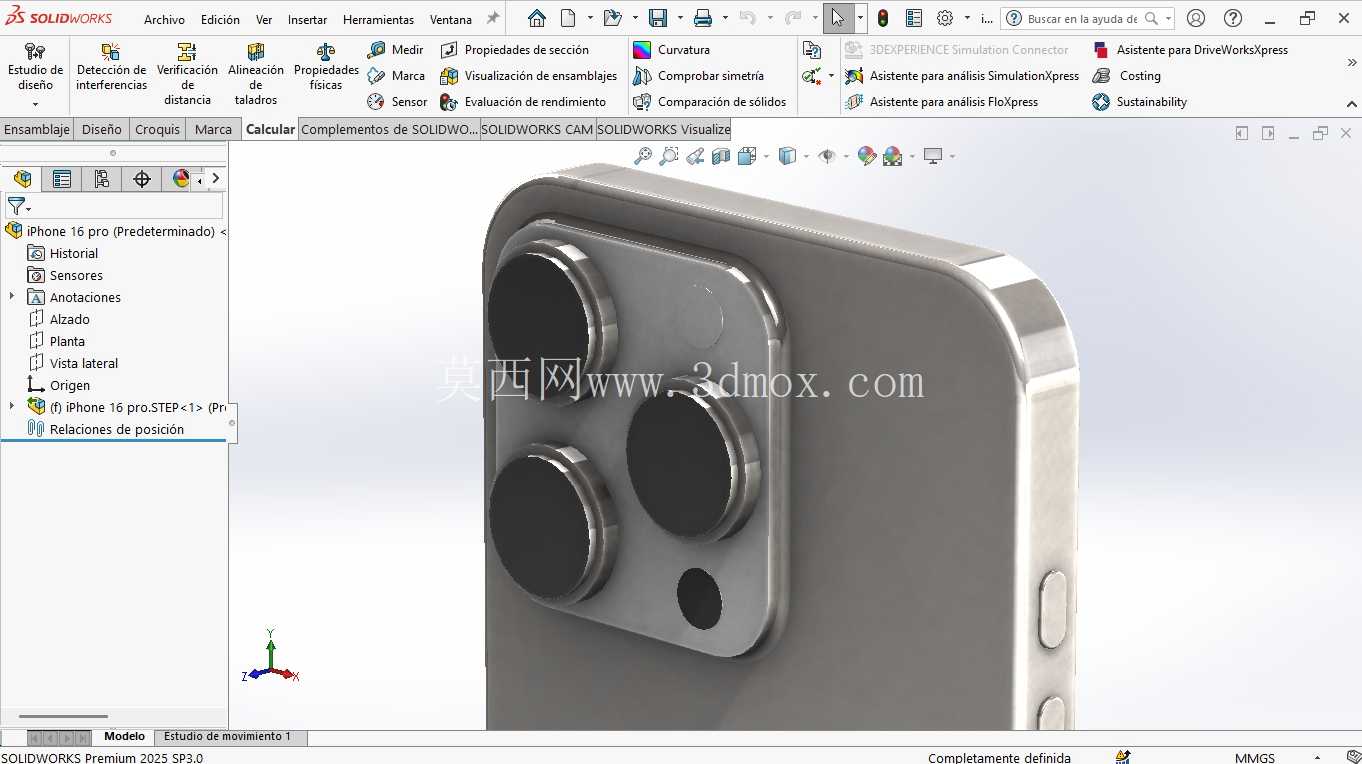Click the Rebuild traffic light icon
Viewport: 1362px width, 764px height.
point(883,18)
